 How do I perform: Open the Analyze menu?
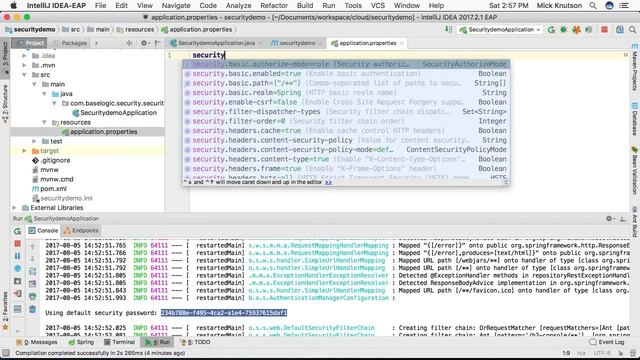tap(238, 6)
